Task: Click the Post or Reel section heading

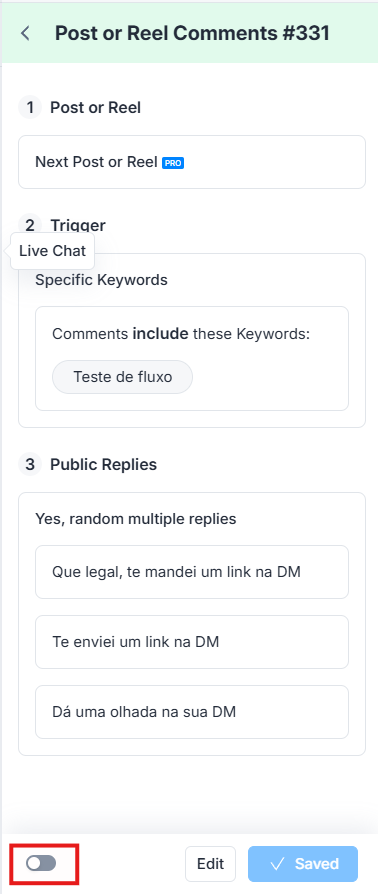Action: click(95, 107)
